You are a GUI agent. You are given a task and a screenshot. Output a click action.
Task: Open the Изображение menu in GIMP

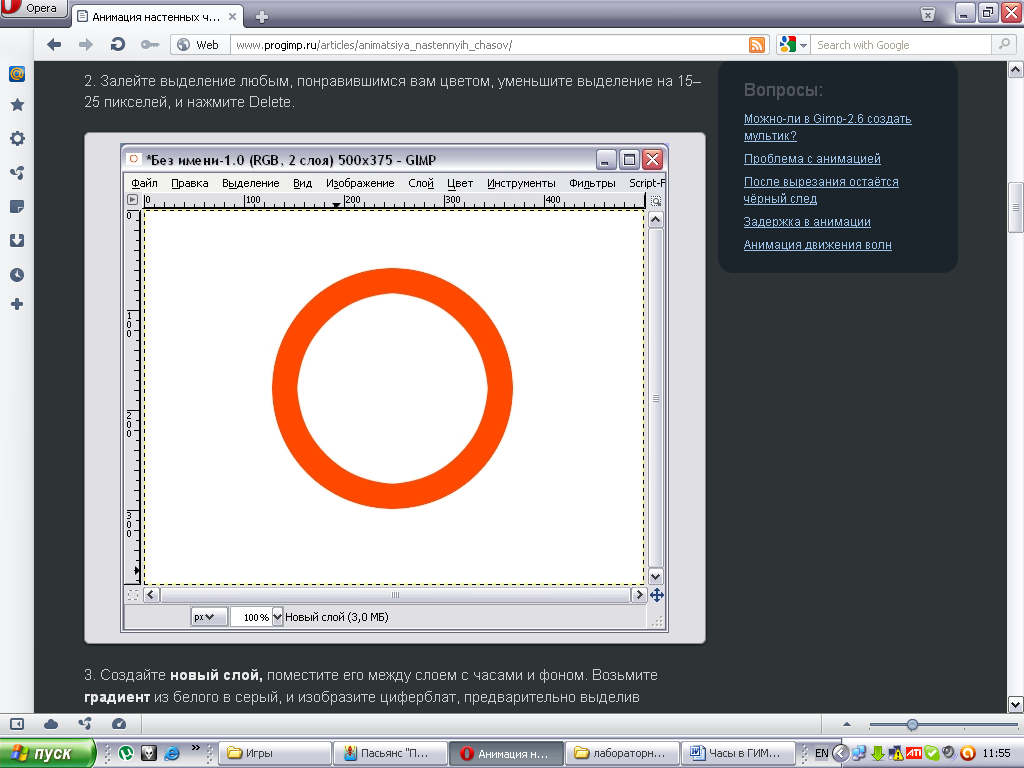point(360,183)
